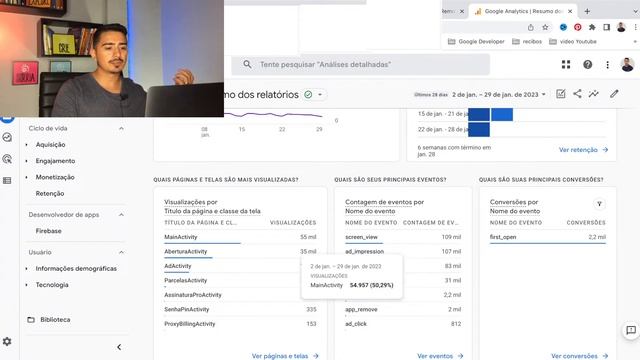This screenshot has width=640, height=360.
Task: Close the Google Analytics tab
Action: click(570, 11)
